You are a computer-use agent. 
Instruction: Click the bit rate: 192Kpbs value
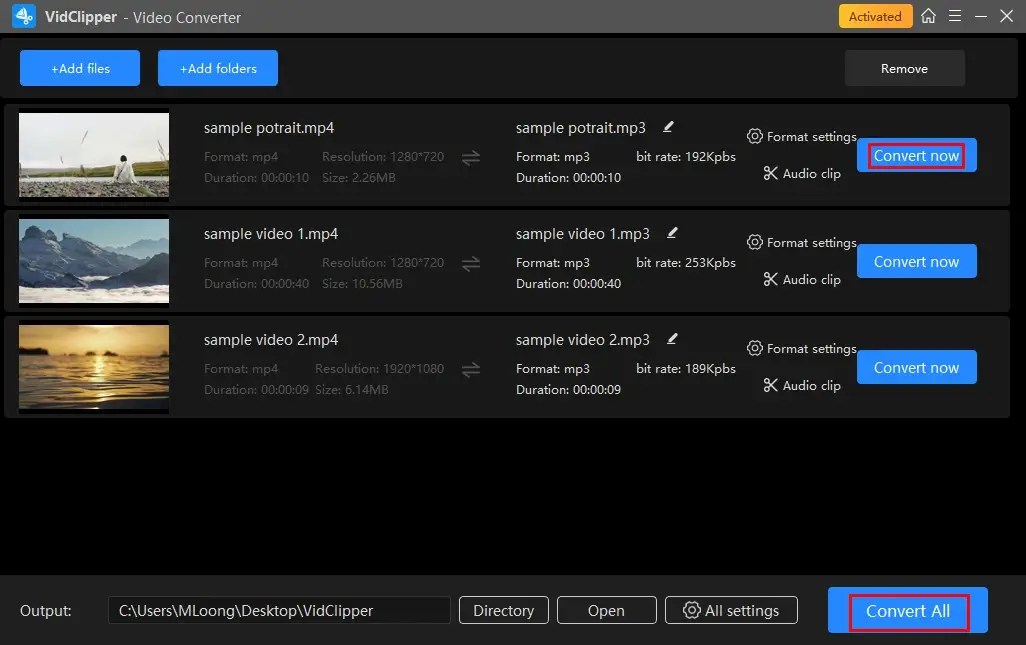[686, 156]
